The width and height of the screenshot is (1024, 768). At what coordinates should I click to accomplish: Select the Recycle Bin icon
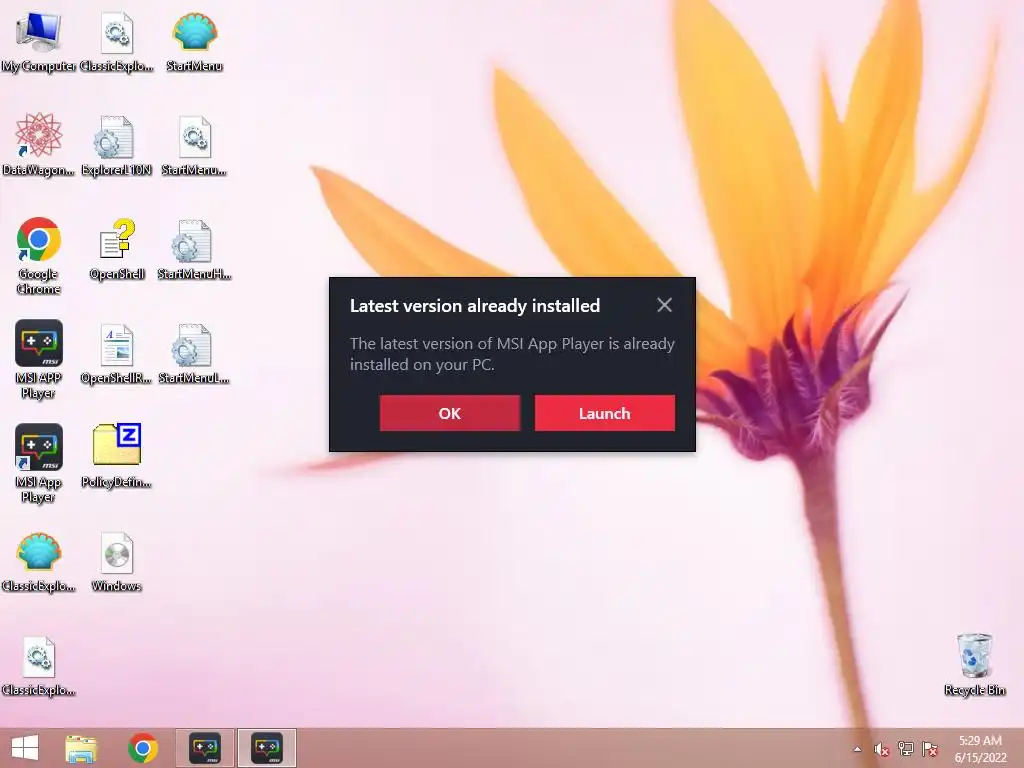tap(974, 664)
